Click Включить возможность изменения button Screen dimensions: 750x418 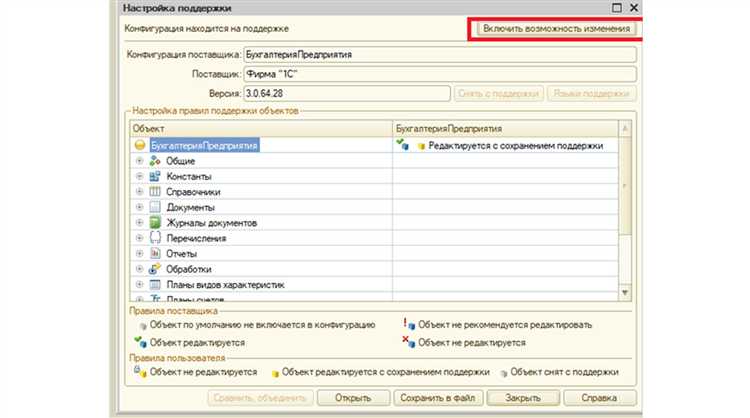tap(556, 28)
